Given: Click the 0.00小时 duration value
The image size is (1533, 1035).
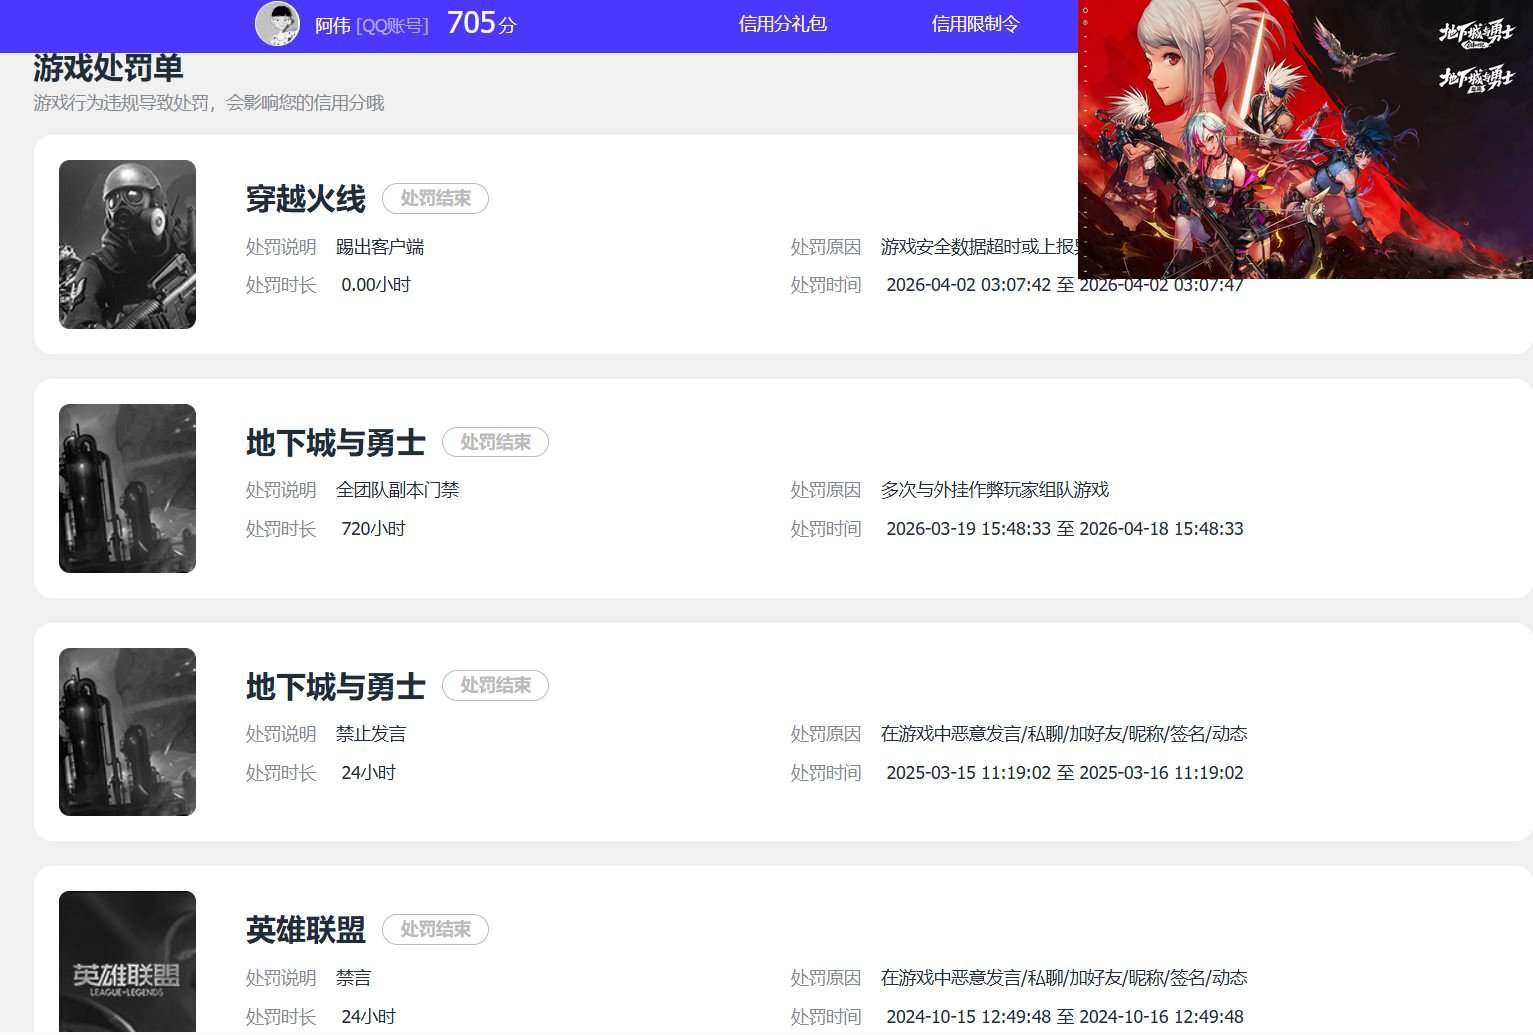Looking at the screenshot, I should pos(376,285).
